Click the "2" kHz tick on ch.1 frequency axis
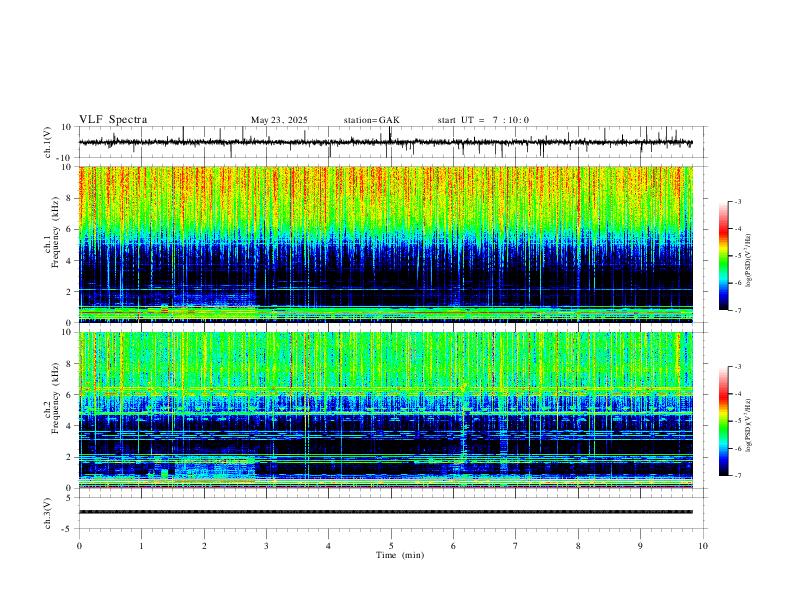 (x=69, y=291)
